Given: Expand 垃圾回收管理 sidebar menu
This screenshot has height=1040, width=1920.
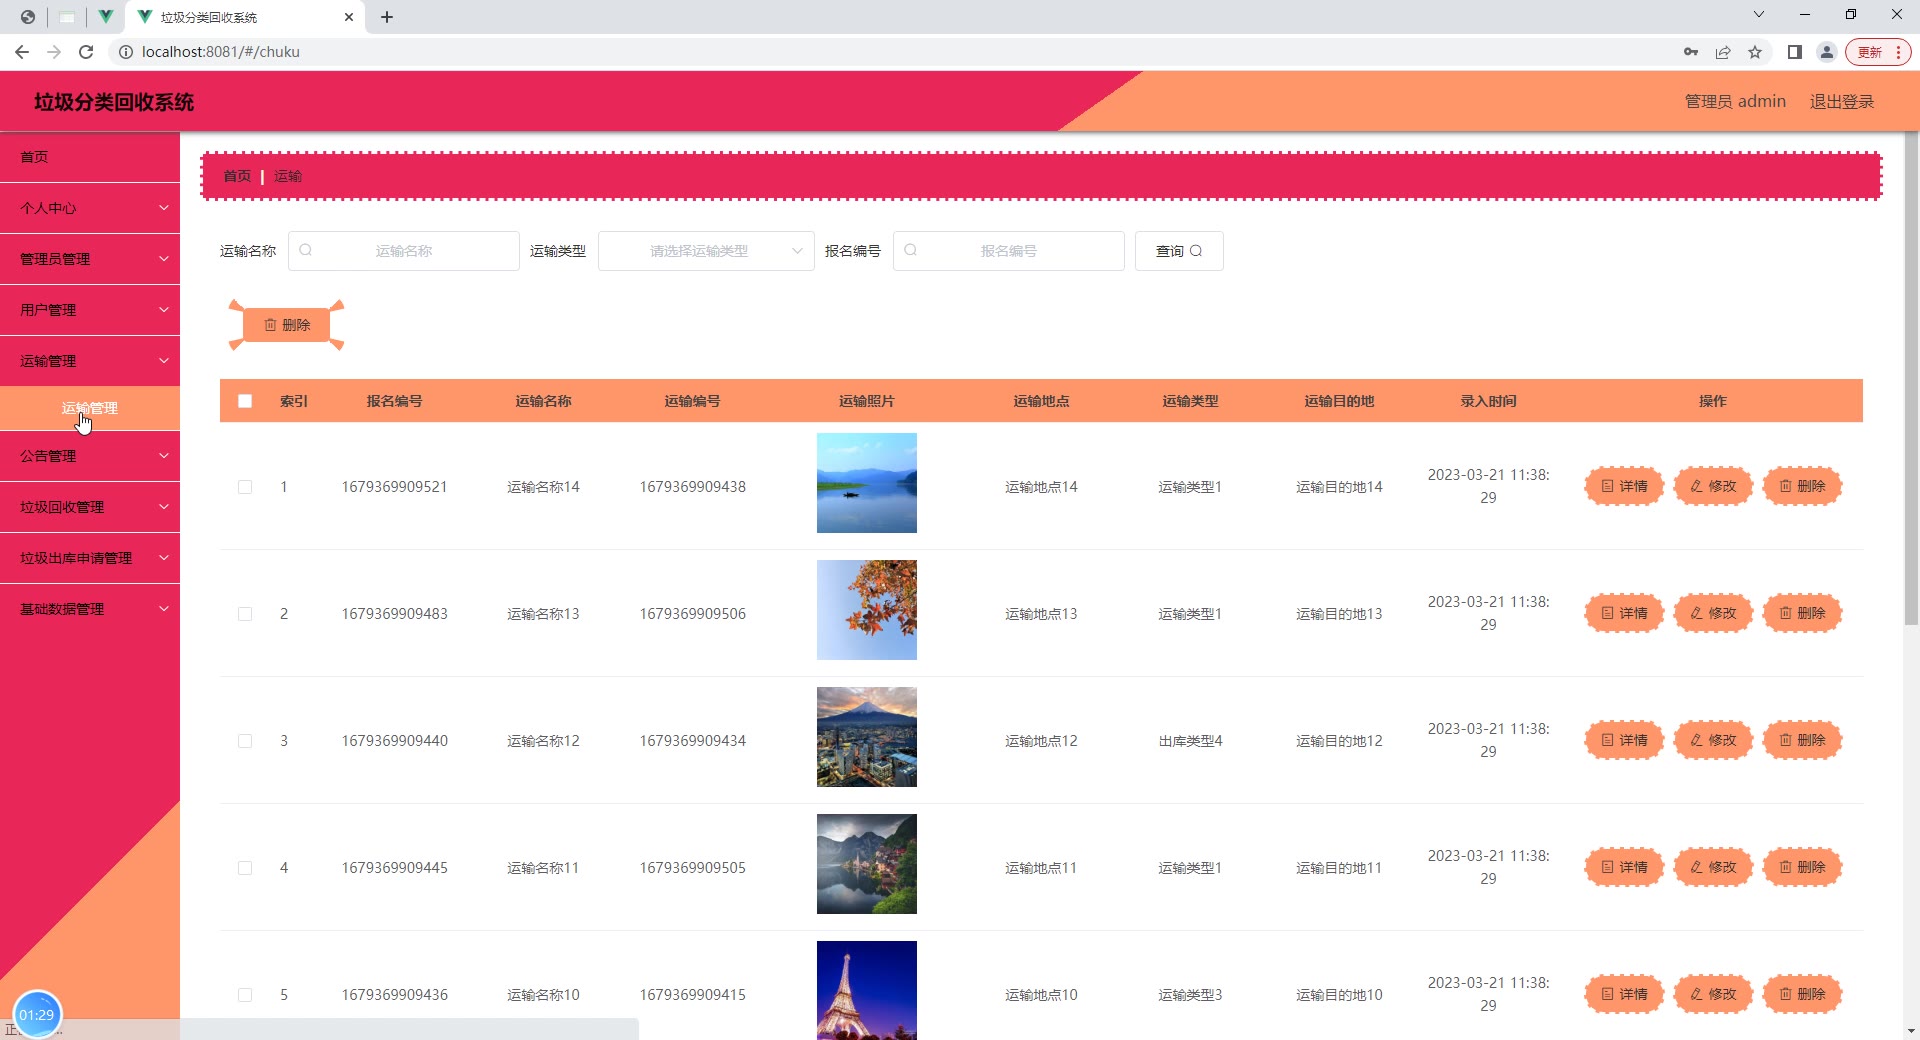Looking at the screenshot, I should point(90,507).
